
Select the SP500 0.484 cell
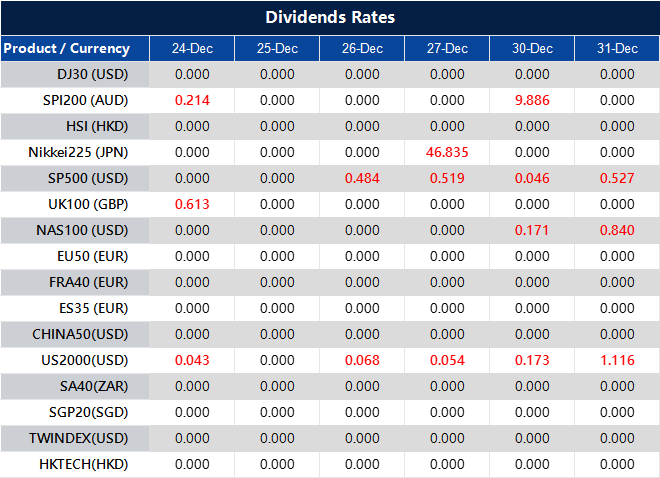click(362, 178)
